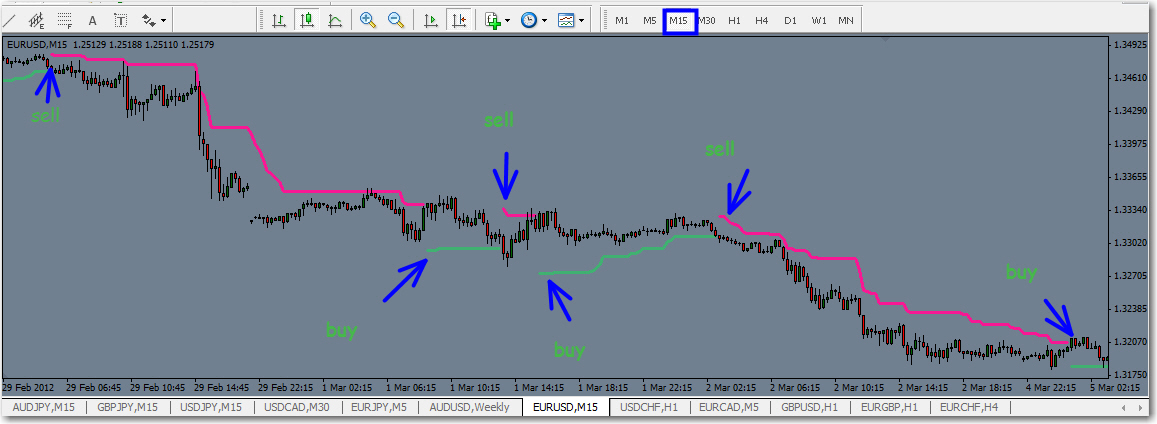Switch to H1 timeframe
1157x424 pixels.
[734, 21]
